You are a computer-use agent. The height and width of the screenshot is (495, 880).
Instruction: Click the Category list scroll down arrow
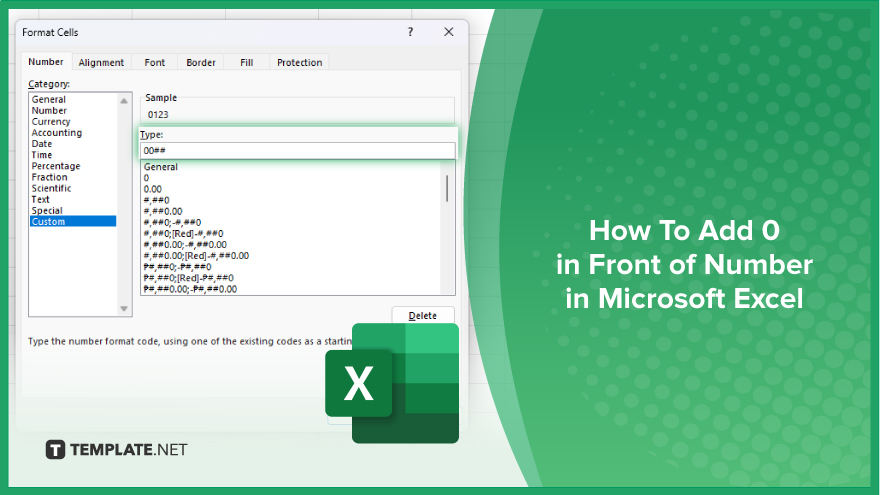pos(124,309)
